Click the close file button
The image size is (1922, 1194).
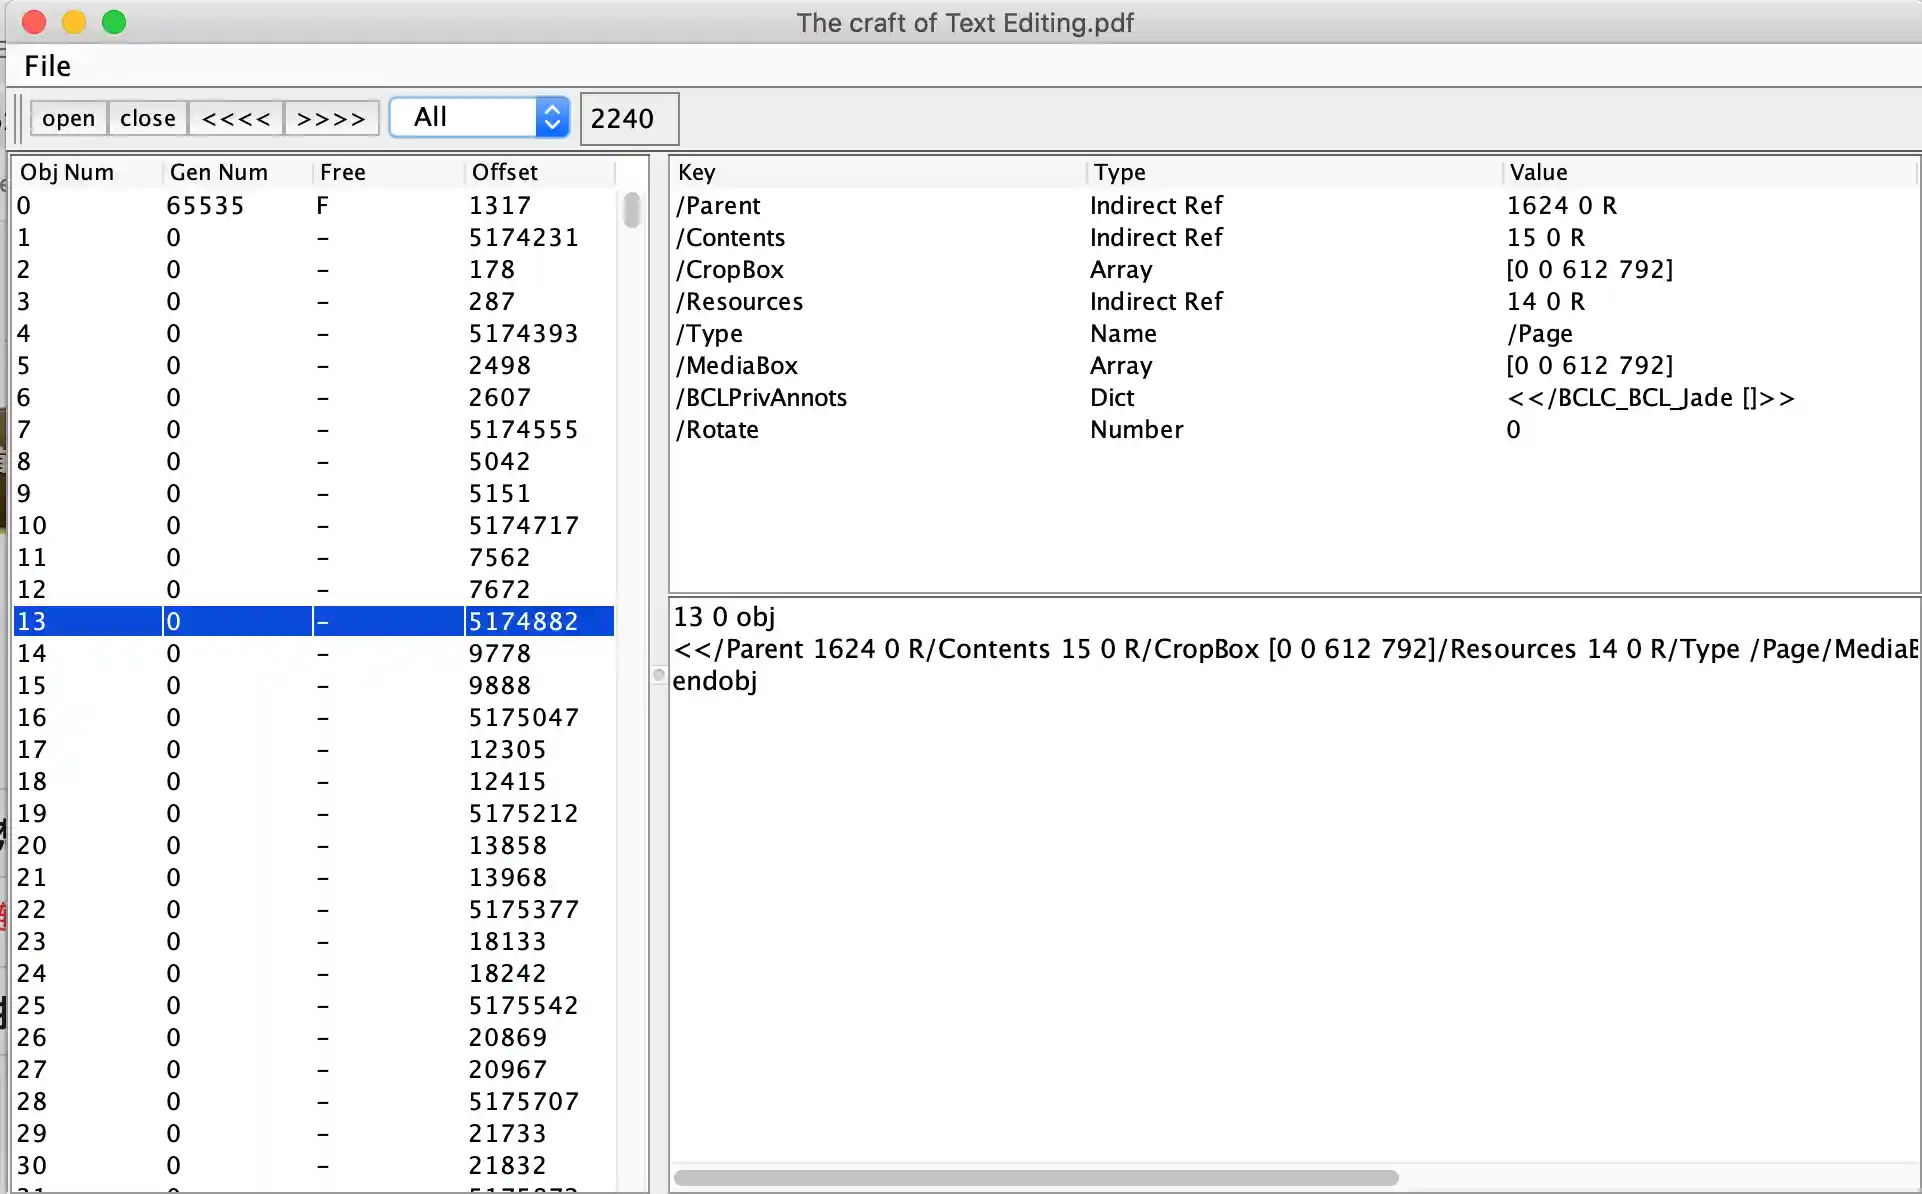point(147,118)
